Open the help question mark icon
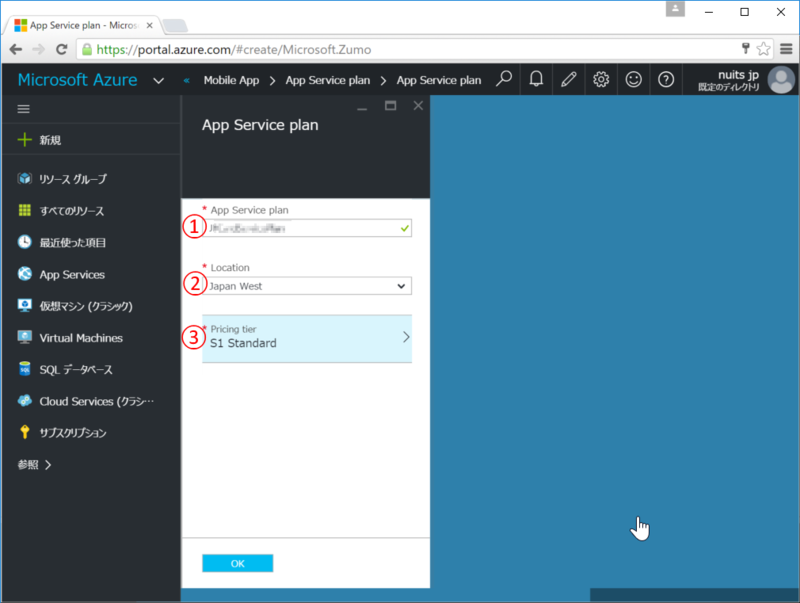This screenshot has width=800, height=603. 666,79
